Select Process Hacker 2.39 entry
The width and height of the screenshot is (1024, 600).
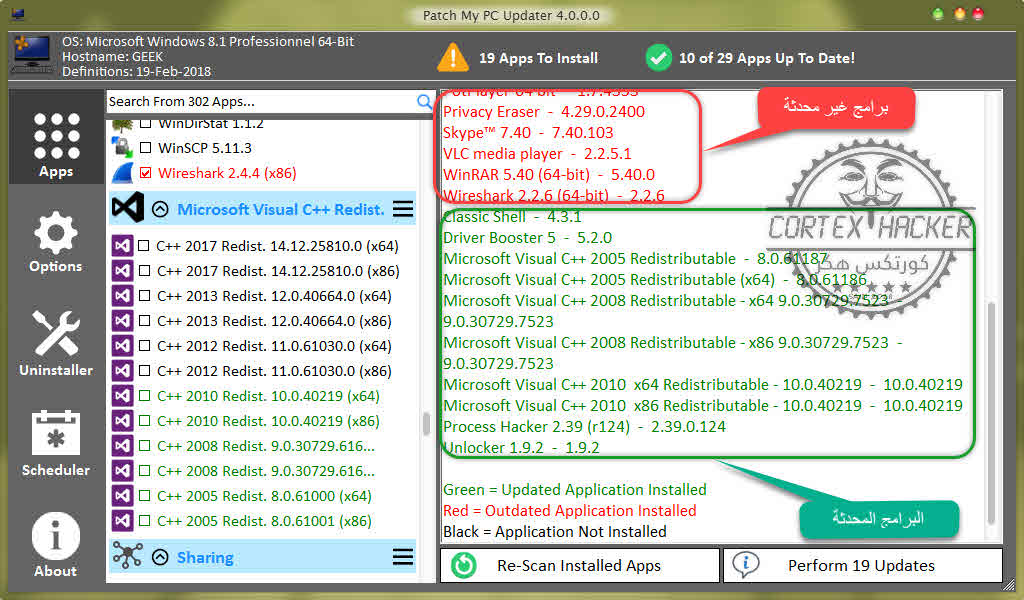pyautogui.click(x=584, y=426)
